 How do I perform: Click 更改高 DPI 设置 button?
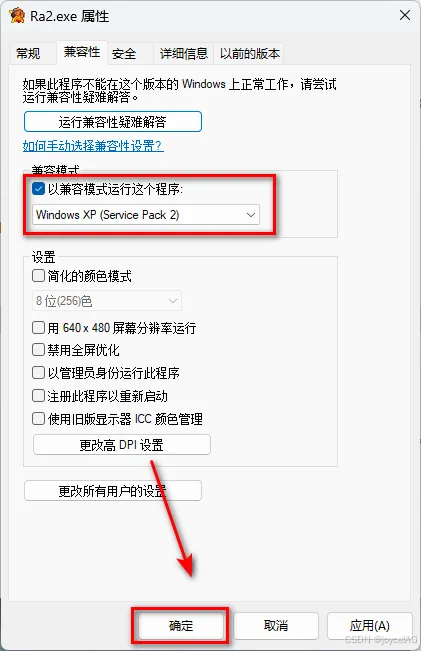122,445
